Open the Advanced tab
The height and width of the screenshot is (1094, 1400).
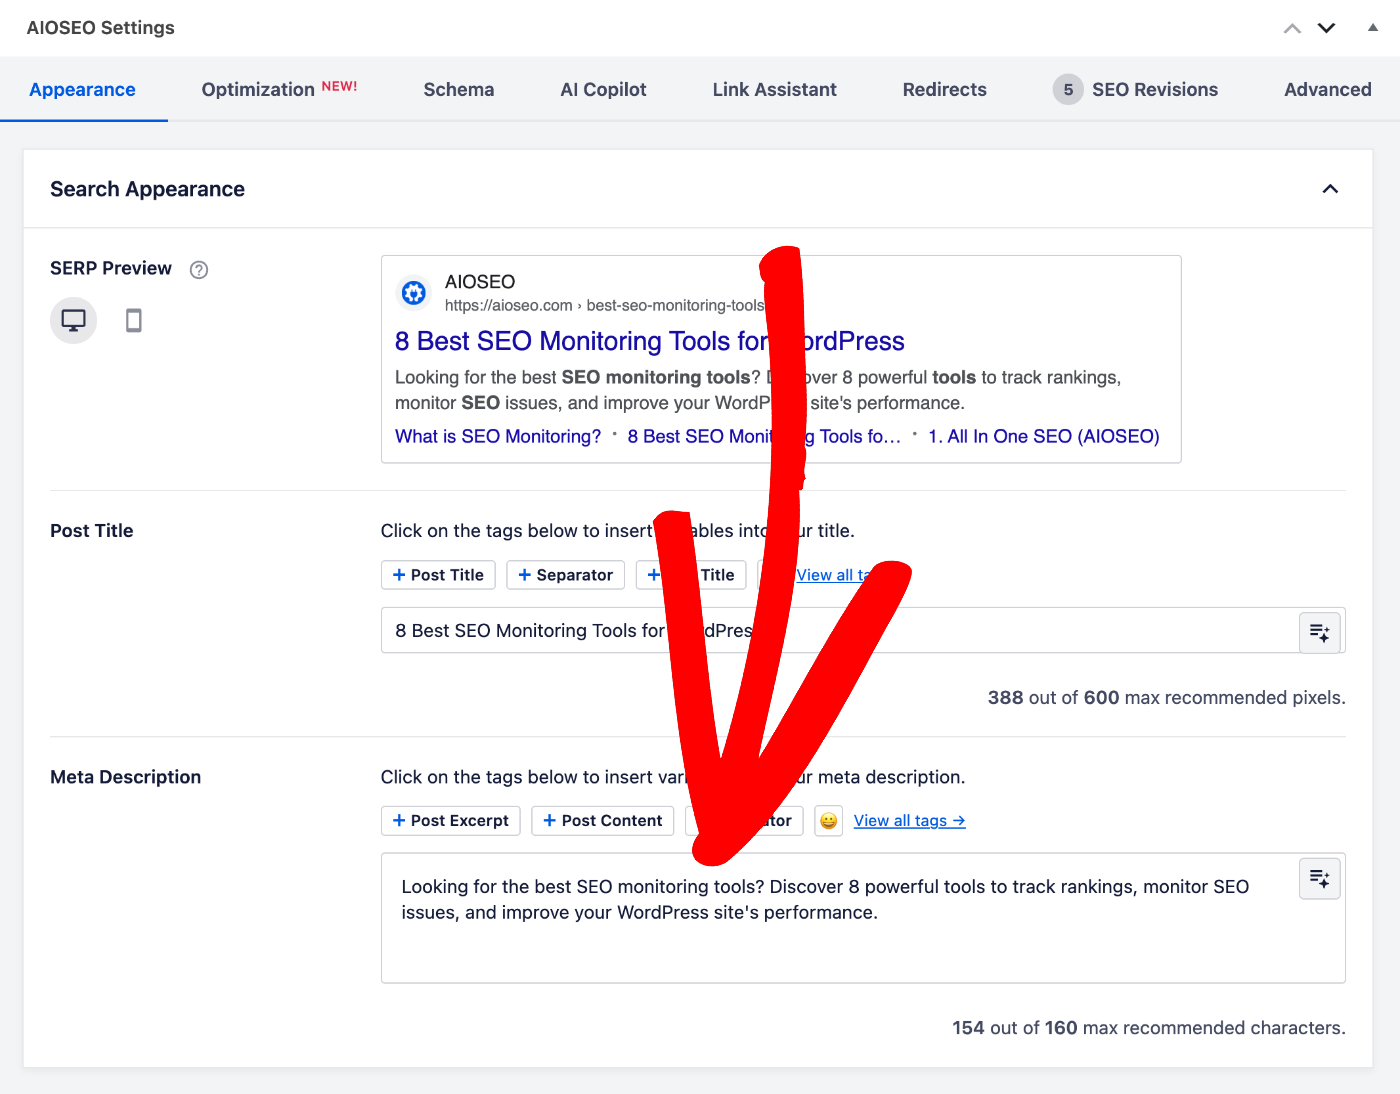point(1328,90)
